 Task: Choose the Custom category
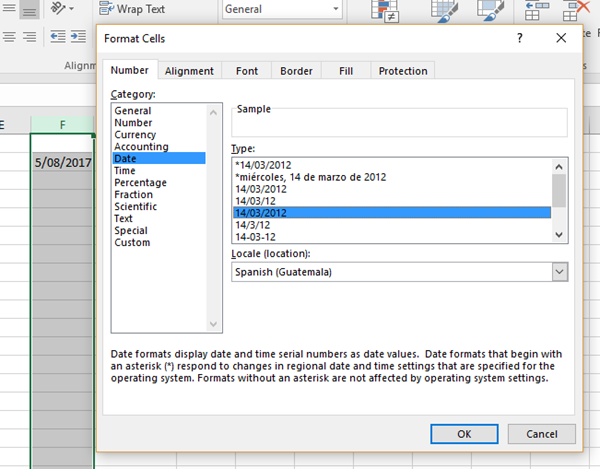[x=132, y=243]
